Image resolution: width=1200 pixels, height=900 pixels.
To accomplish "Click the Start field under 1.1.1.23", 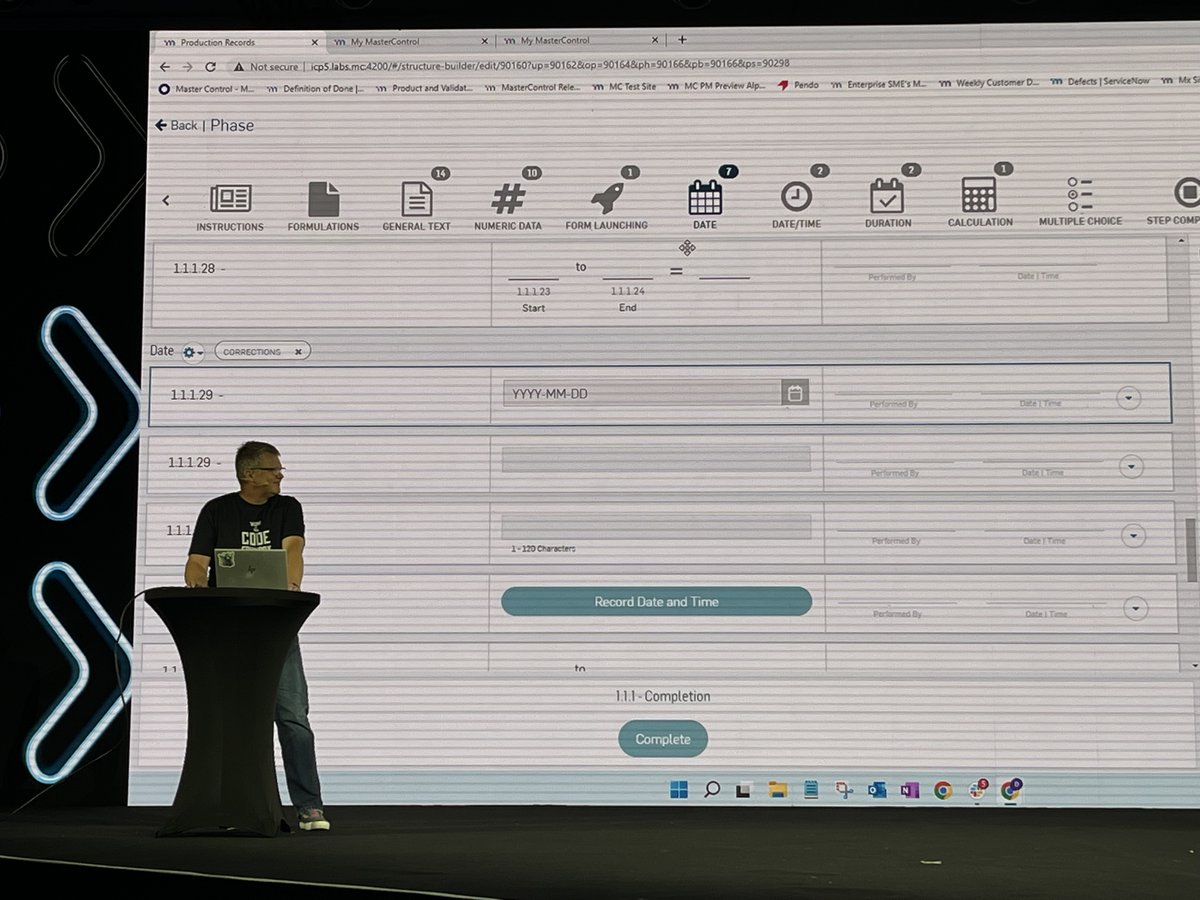I will click(x=533, y=276).
